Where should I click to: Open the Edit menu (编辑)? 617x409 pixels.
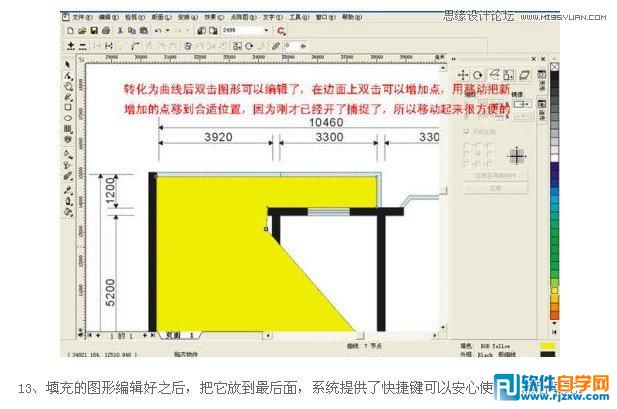[108, 17]
